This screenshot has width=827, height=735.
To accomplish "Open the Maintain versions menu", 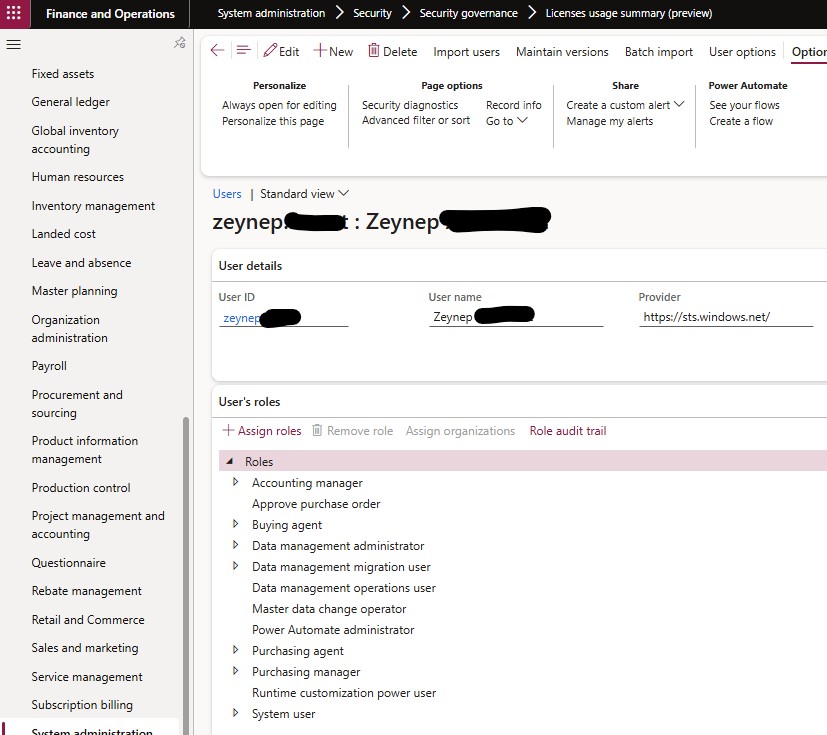I will coord(562,52).
